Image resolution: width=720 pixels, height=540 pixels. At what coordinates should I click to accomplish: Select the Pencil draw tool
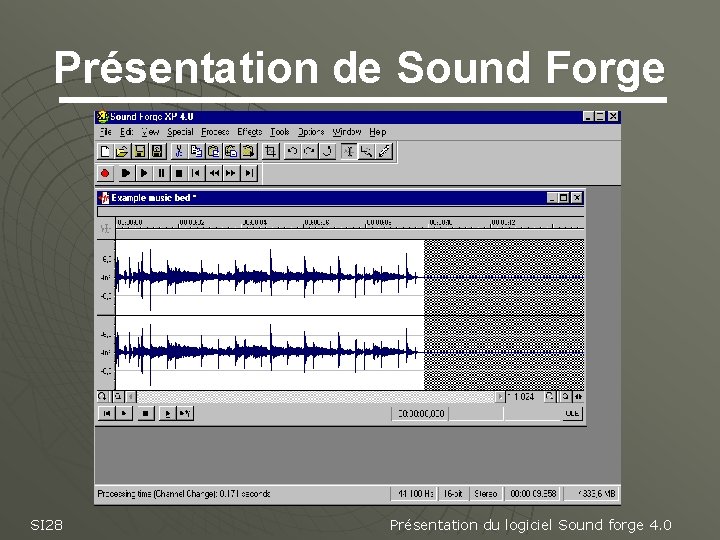[384, 151]
